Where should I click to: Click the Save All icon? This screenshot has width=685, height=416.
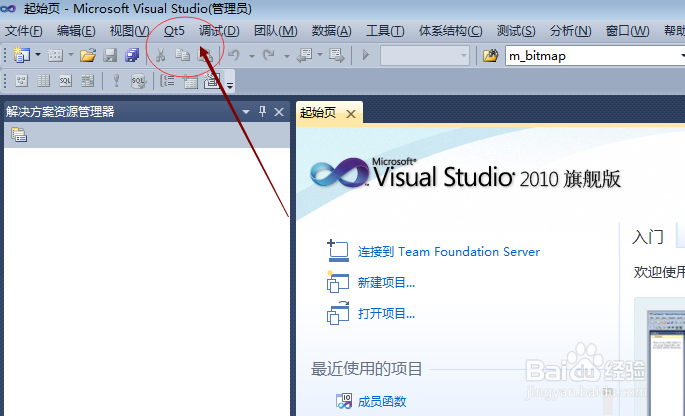pyautogui.click(x=131, y=55)
